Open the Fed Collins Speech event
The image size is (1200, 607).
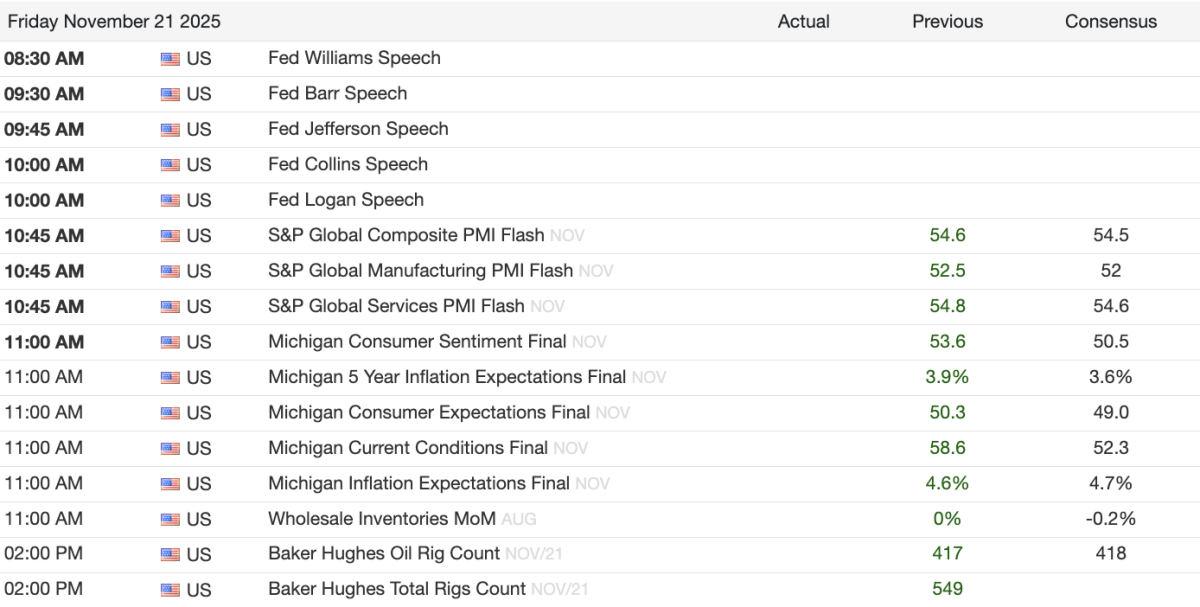[x=348, y=164]
